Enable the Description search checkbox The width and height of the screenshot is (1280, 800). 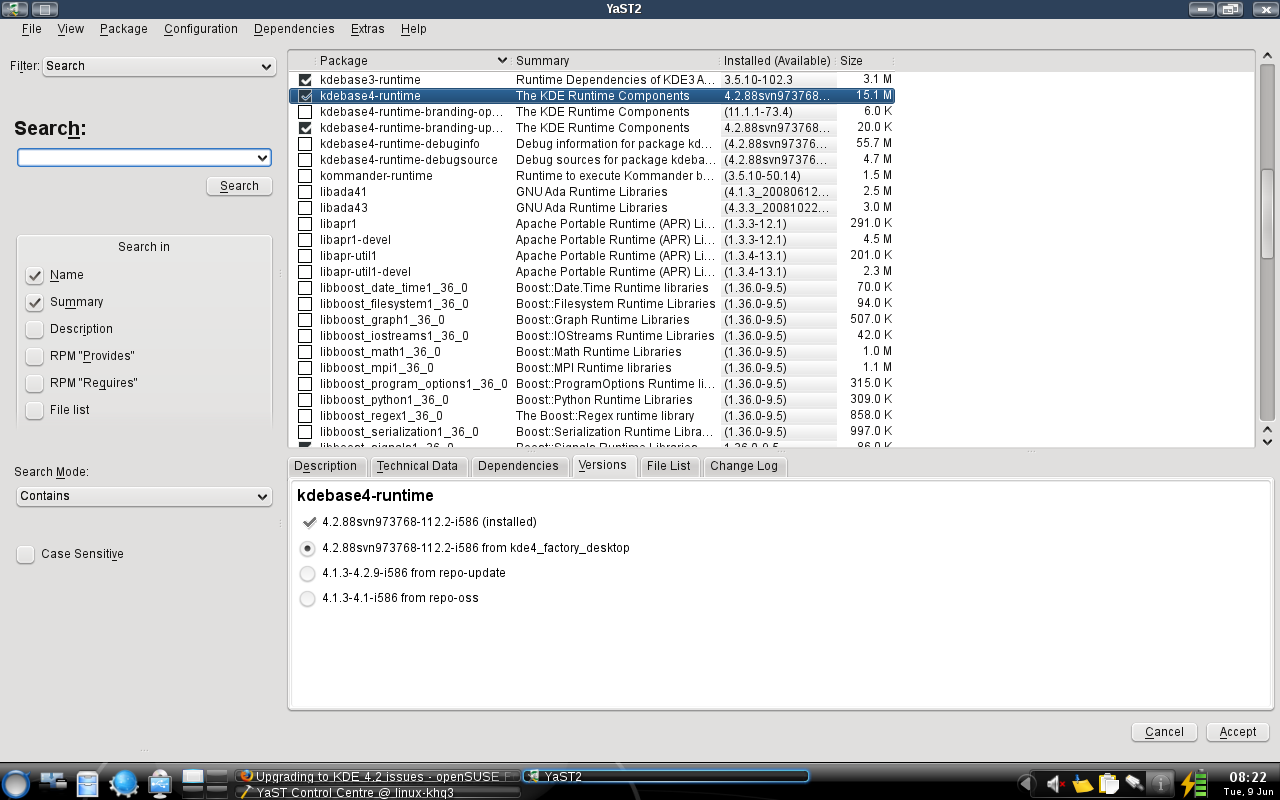[35, 329]
